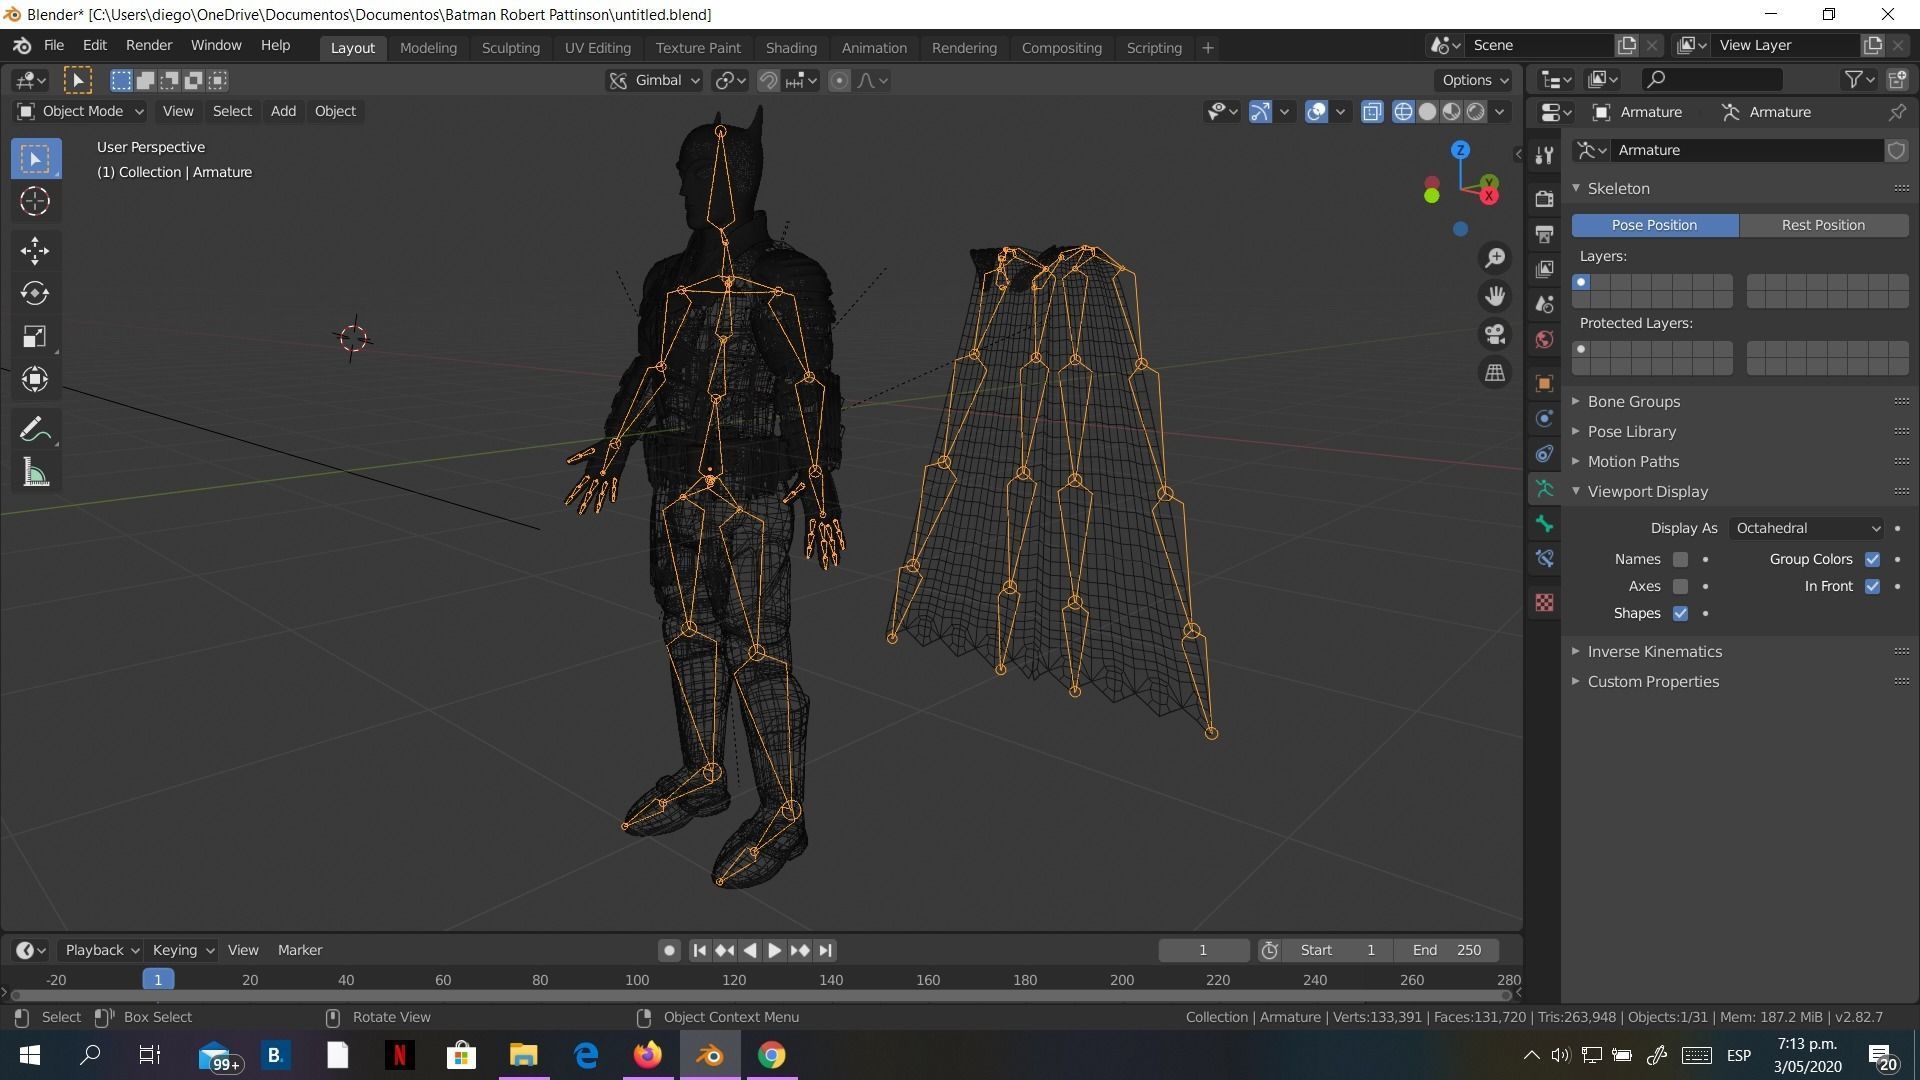This screenshot has width=1920, height=1080.
Task: Select the Annotate tool
Action: pos(35,430)
